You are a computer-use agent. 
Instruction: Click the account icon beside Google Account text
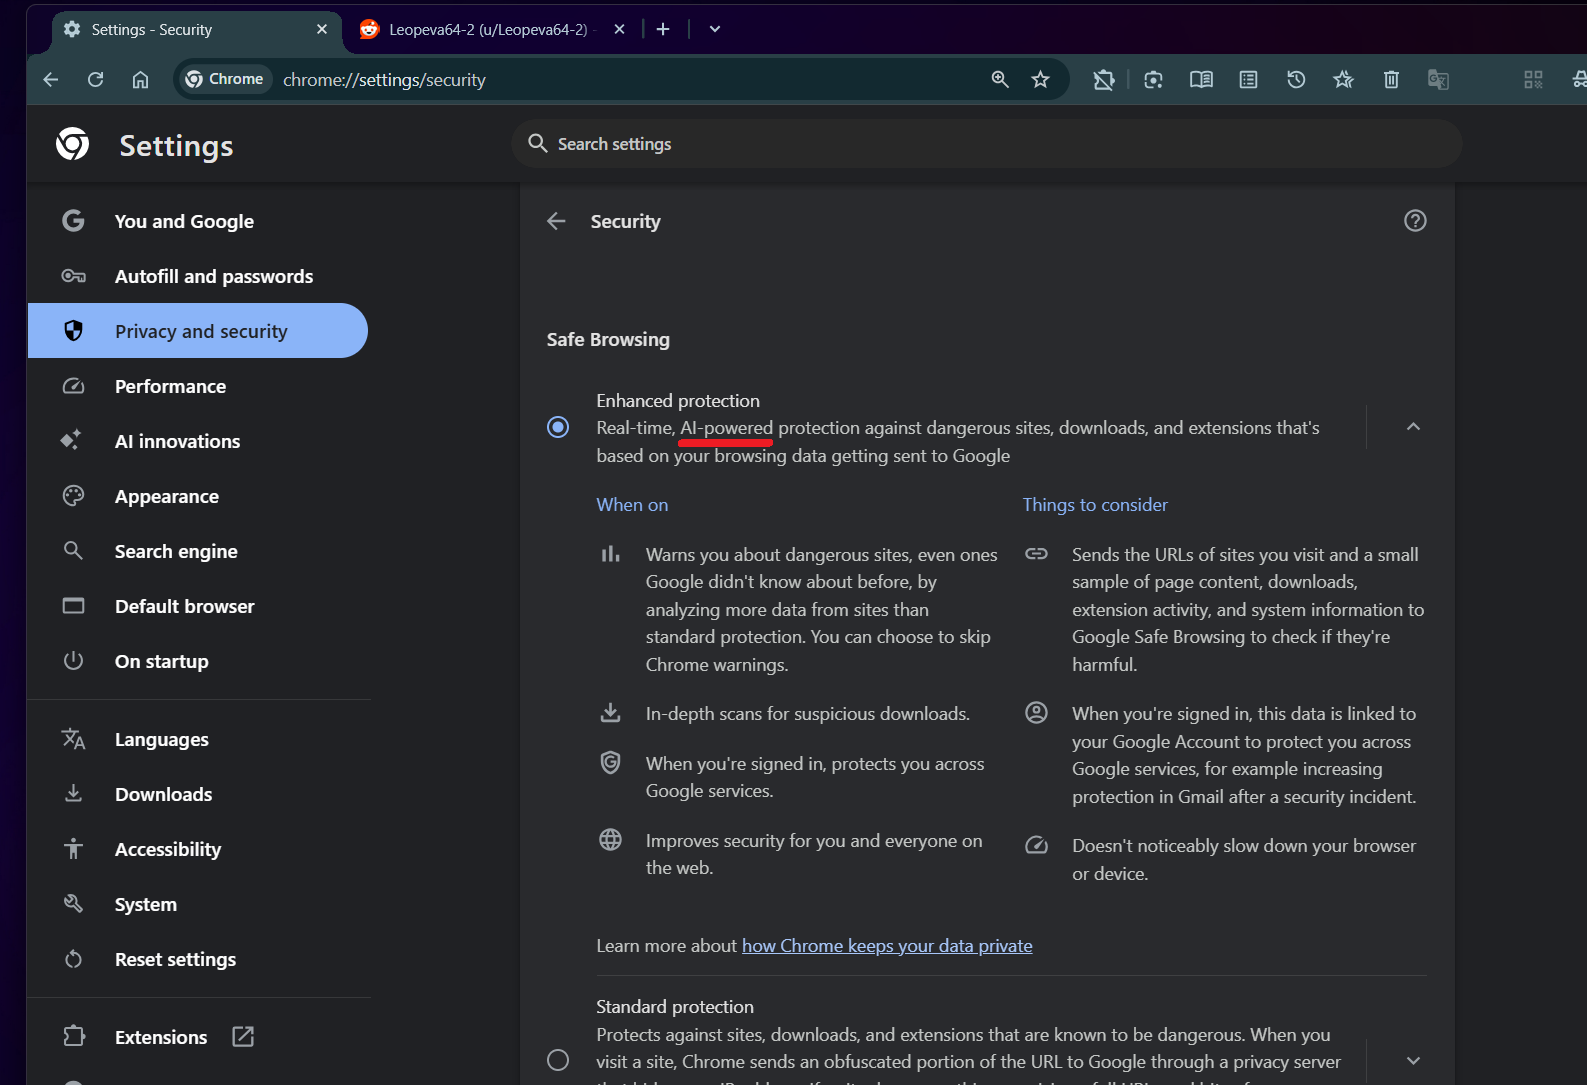pyautogui.click(x=1037, y=713)
